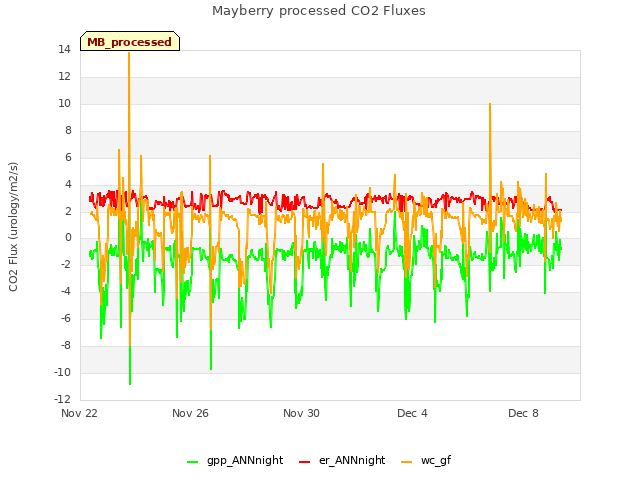
Task: Click the y-axis tick label -6
Action: 66,318
